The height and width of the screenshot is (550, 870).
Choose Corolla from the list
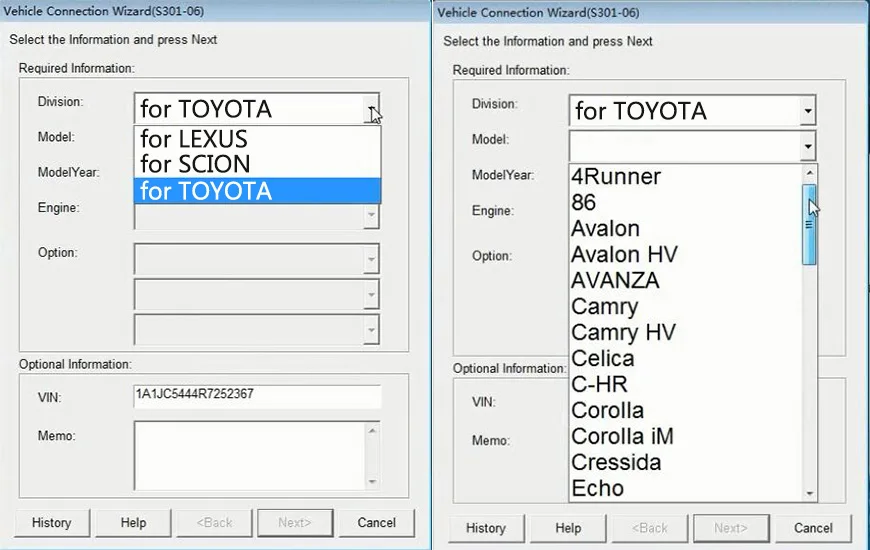click(x=686, y=411)
